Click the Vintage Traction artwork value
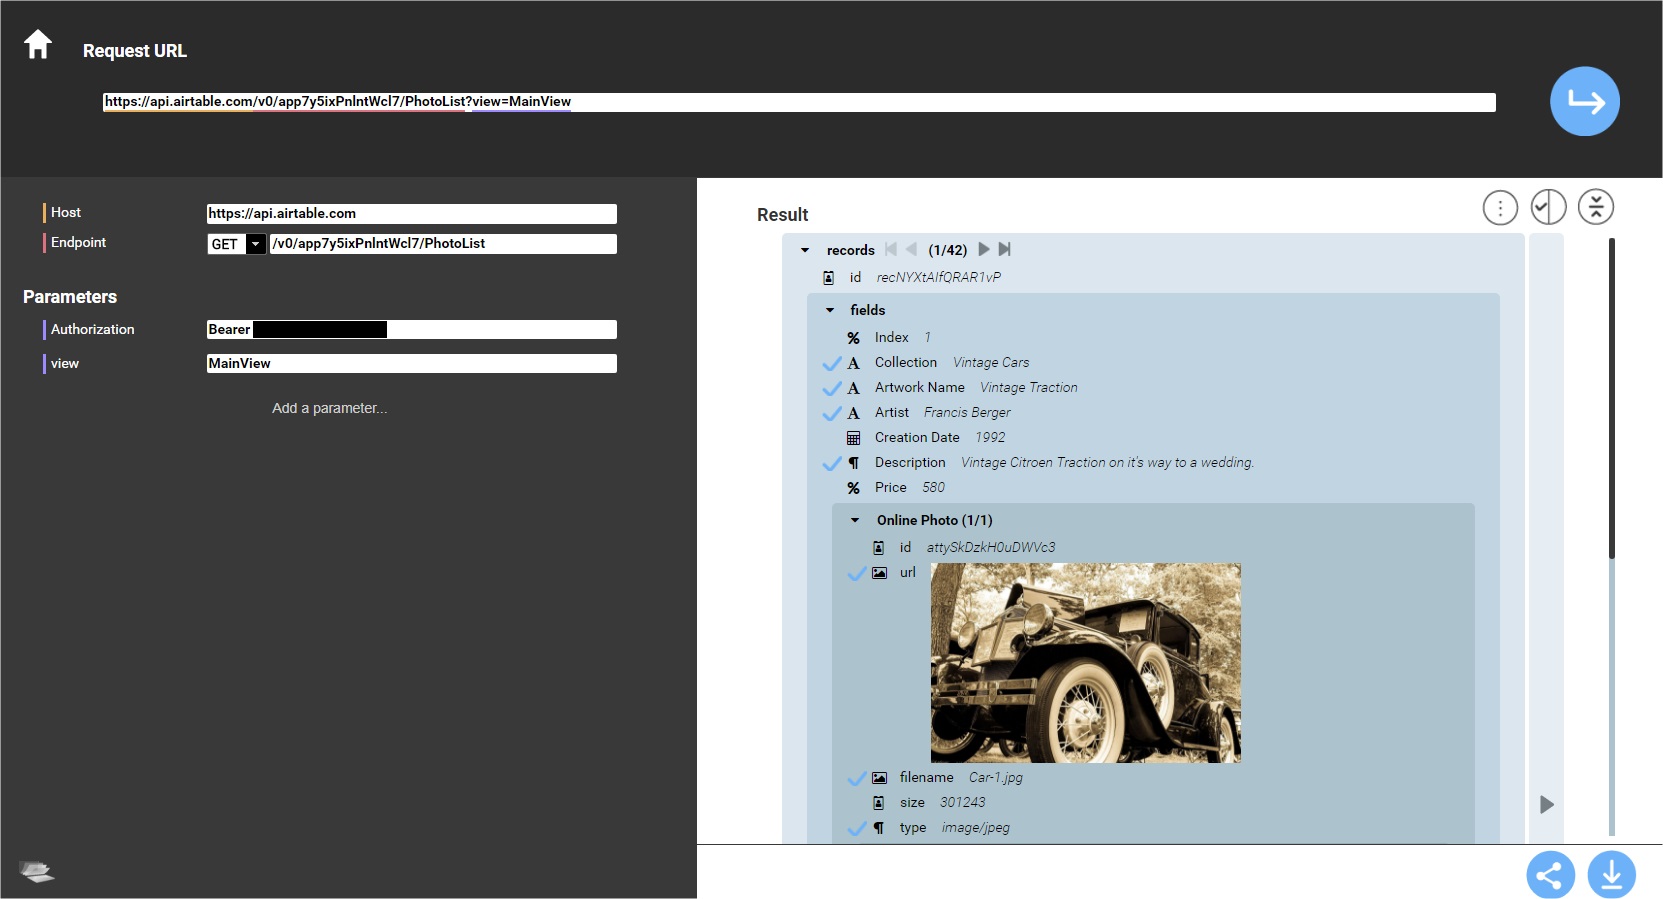Screen dimensions: 1663x899 pos(1029,387)
